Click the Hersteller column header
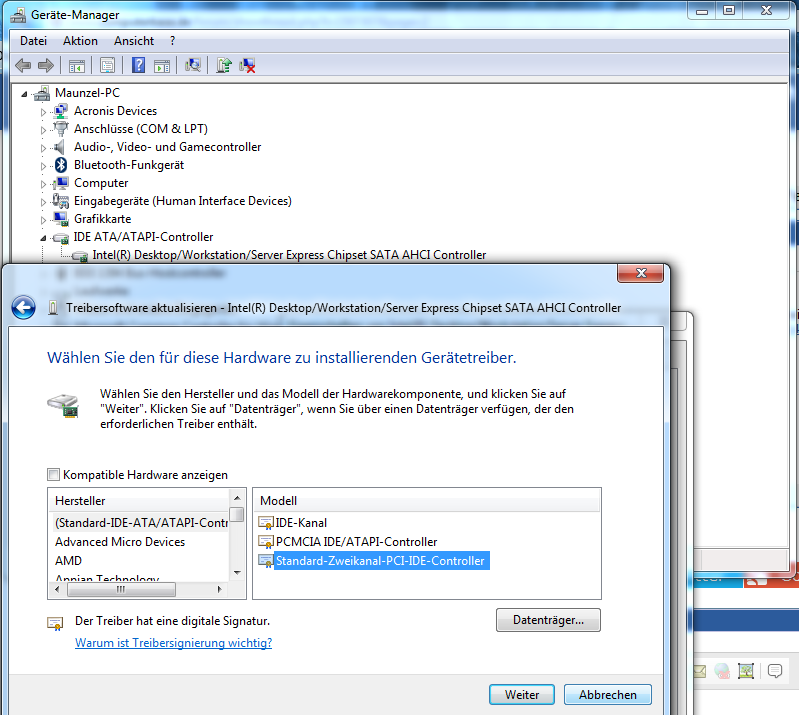Viewport: 799px width, 715px height. click(x=139, y=501)
